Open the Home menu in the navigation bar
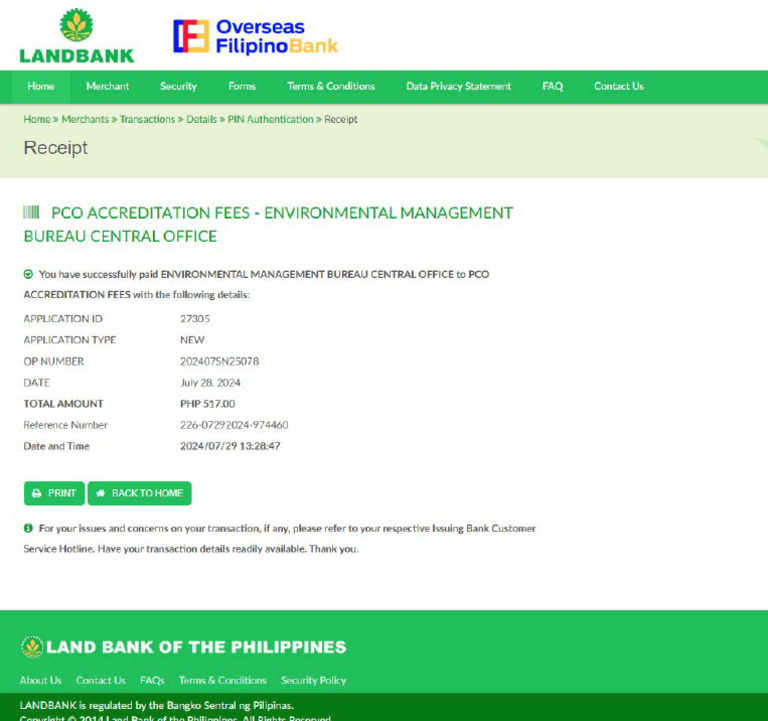Image resolution: width=768 pixels, height=721 pixels. (x=41, y=86)
